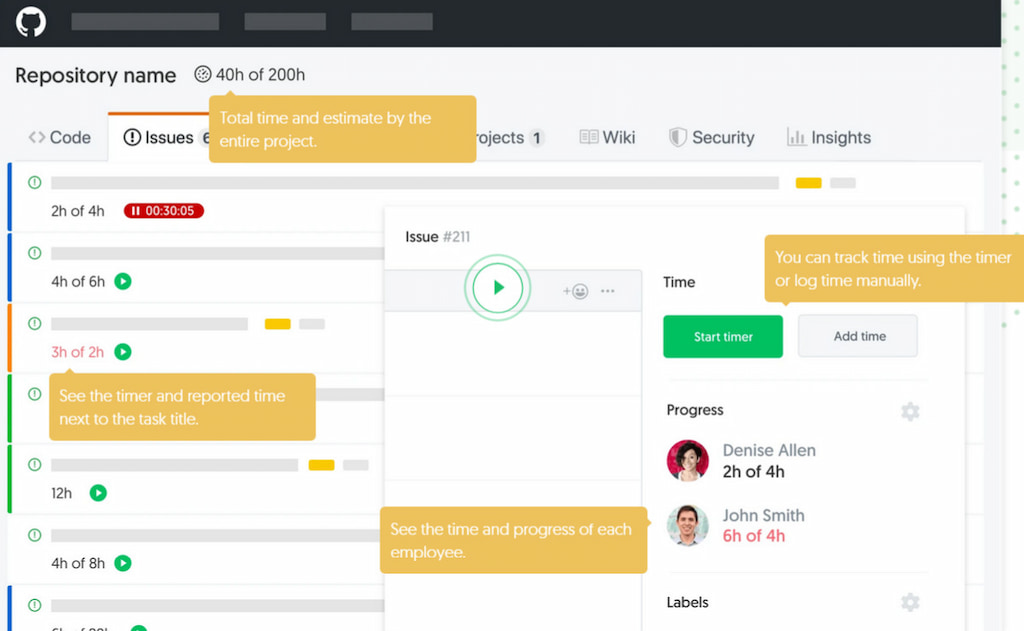Click the yellow progress segment on the top task bar
1024x631 pixels.
click(x=808, y=183)
